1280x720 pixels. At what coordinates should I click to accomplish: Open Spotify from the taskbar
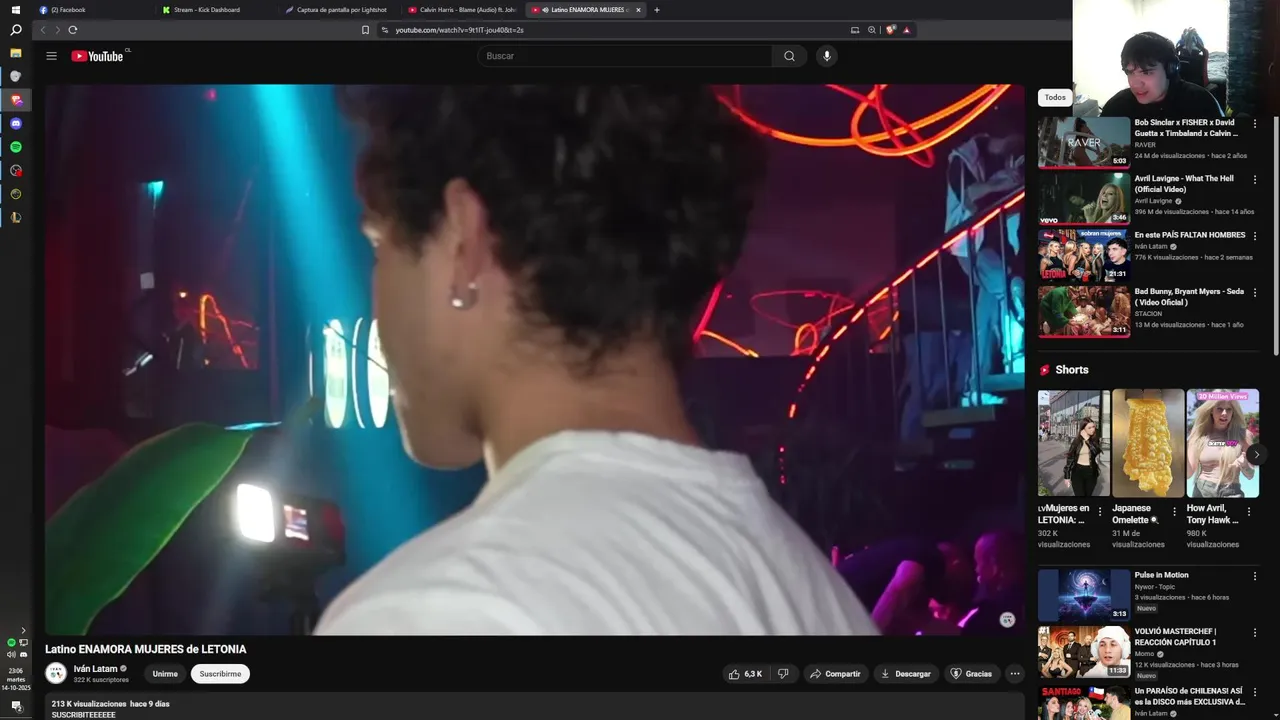[x=16, y=147]
